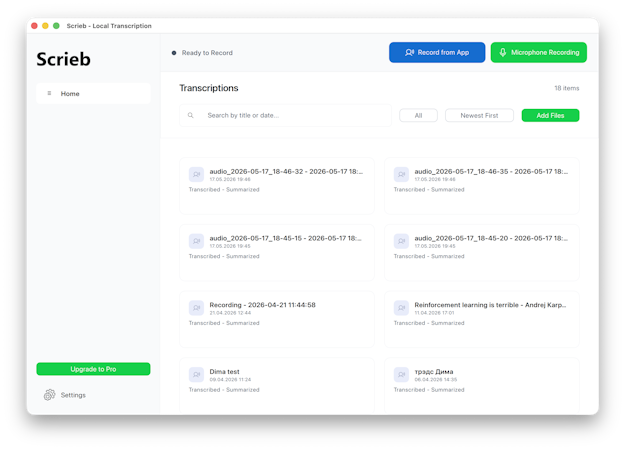Screen dimensions: 625x450
Task: Open audio_2026-05-17_18-46-32 transcription title
Action: pos(286,171)
